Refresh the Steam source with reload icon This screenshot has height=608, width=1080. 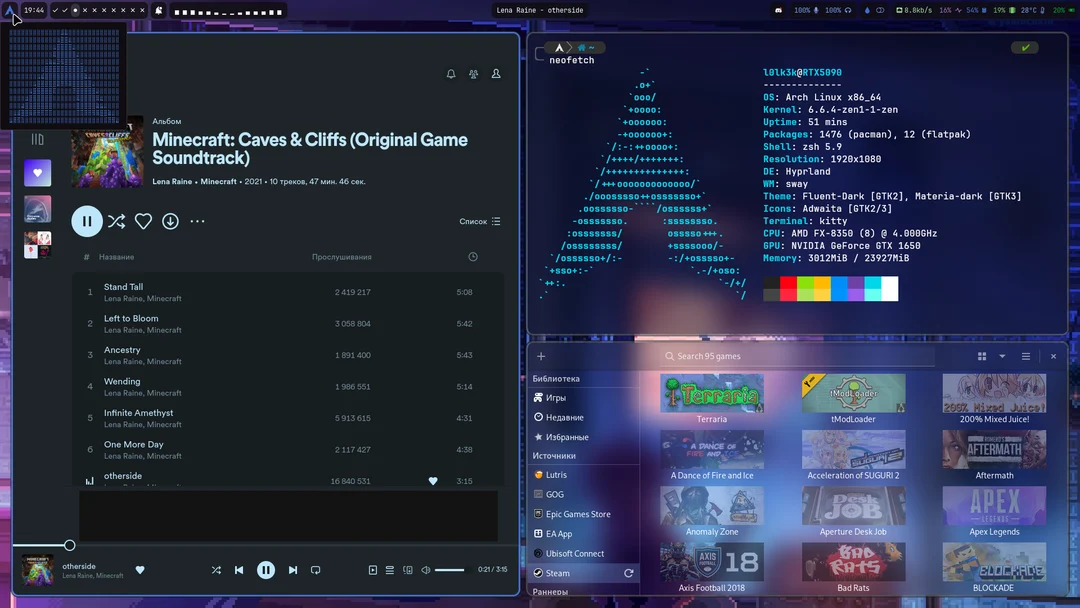pyautogui.click(x=628, y=573)
